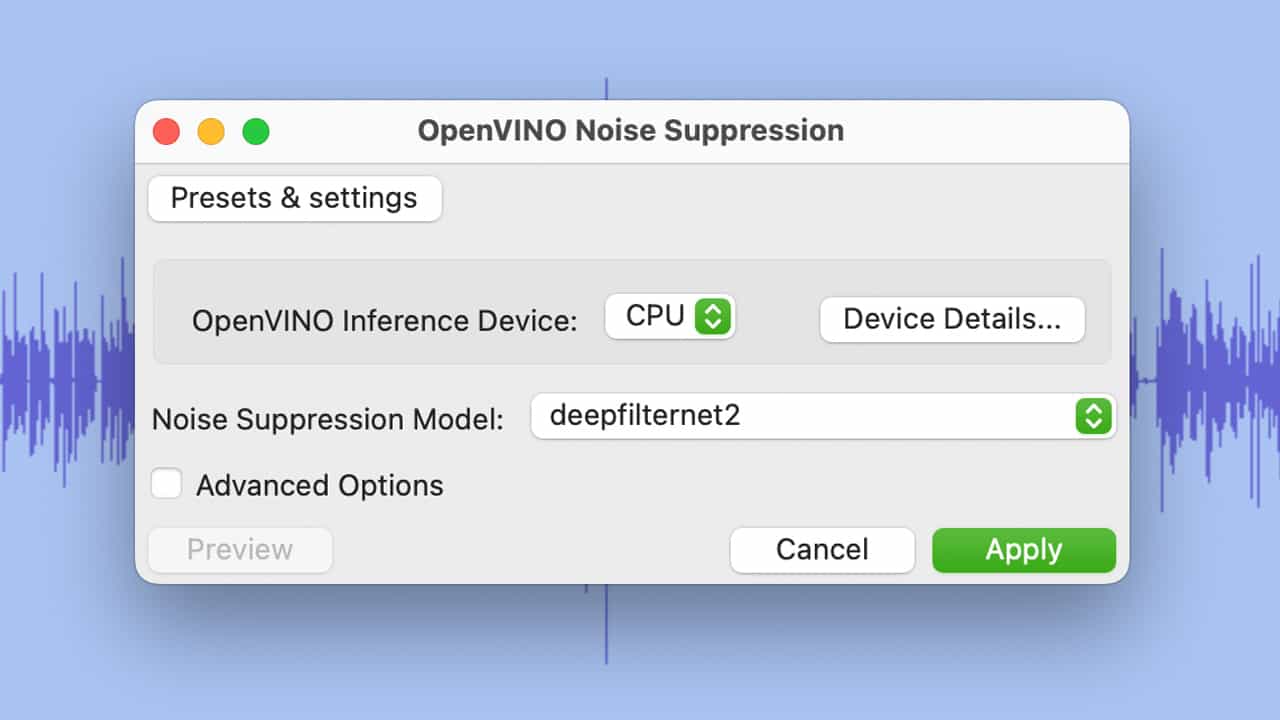
Task: Click the "Noise Suppression Model:" label
Action: pyautogui.click(x=328, y=419)
